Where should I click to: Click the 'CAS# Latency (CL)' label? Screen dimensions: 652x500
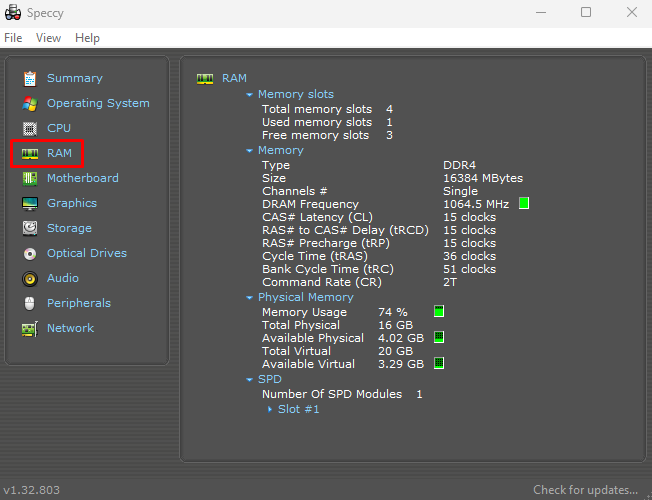[317, 217]
